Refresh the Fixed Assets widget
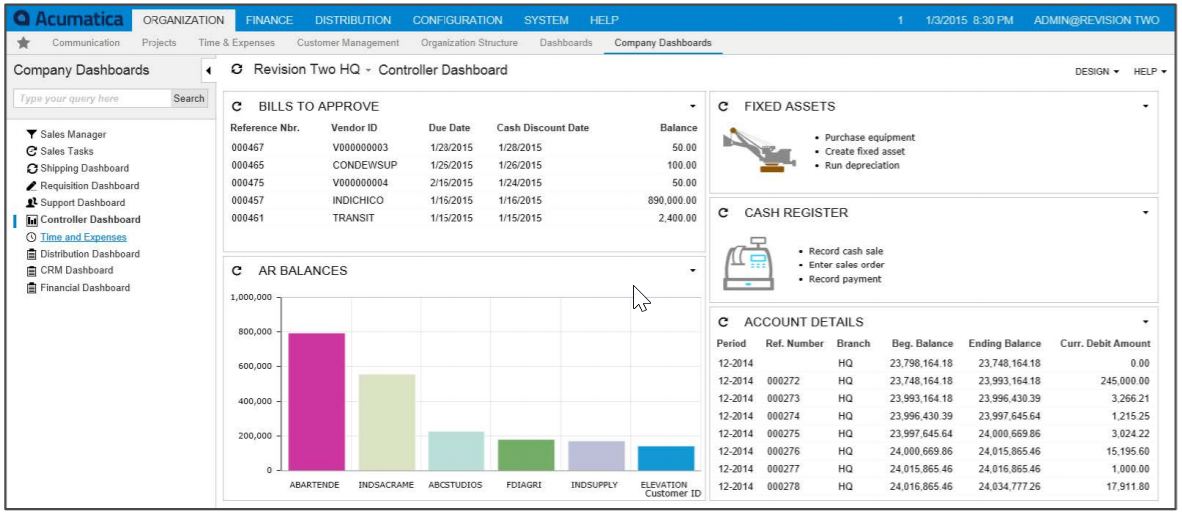The image size is (1182, 514). point(723,107)
